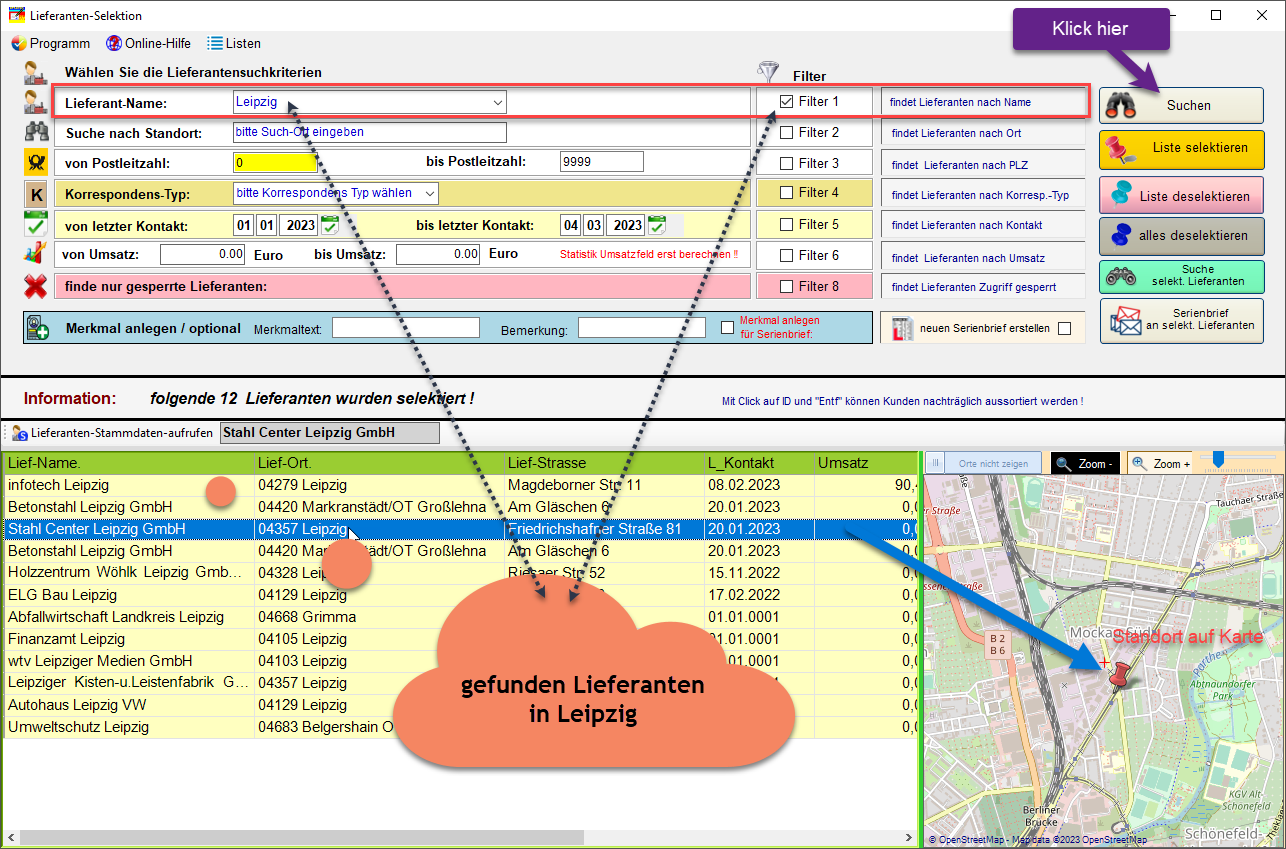
Task: Expand the Korrespondens-Typ dropdown
Action: (429, 193)
